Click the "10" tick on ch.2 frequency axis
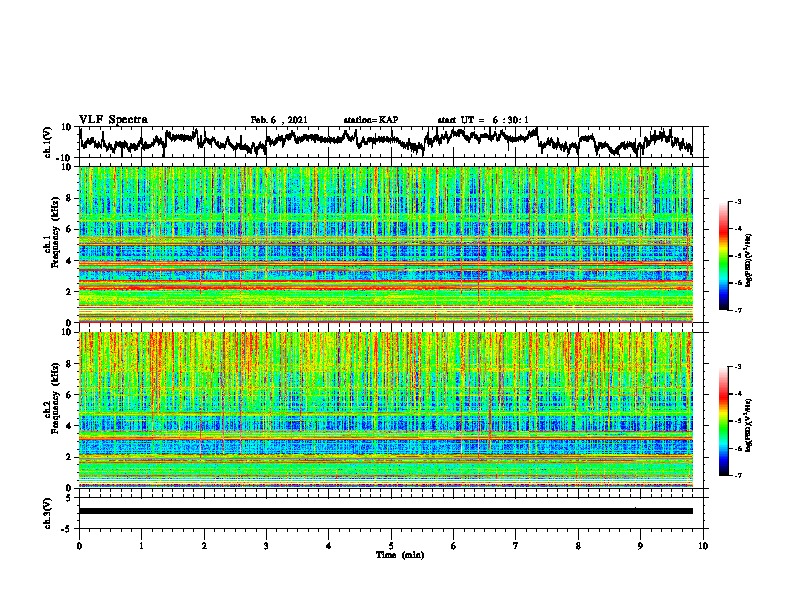 pos(67,332)
